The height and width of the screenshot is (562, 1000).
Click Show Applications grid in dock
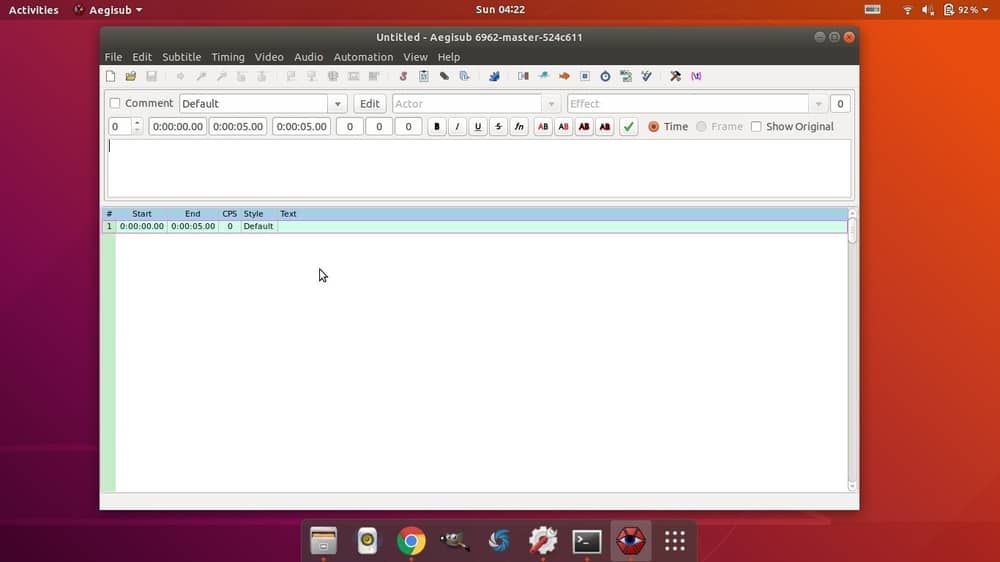click(675, 541)
